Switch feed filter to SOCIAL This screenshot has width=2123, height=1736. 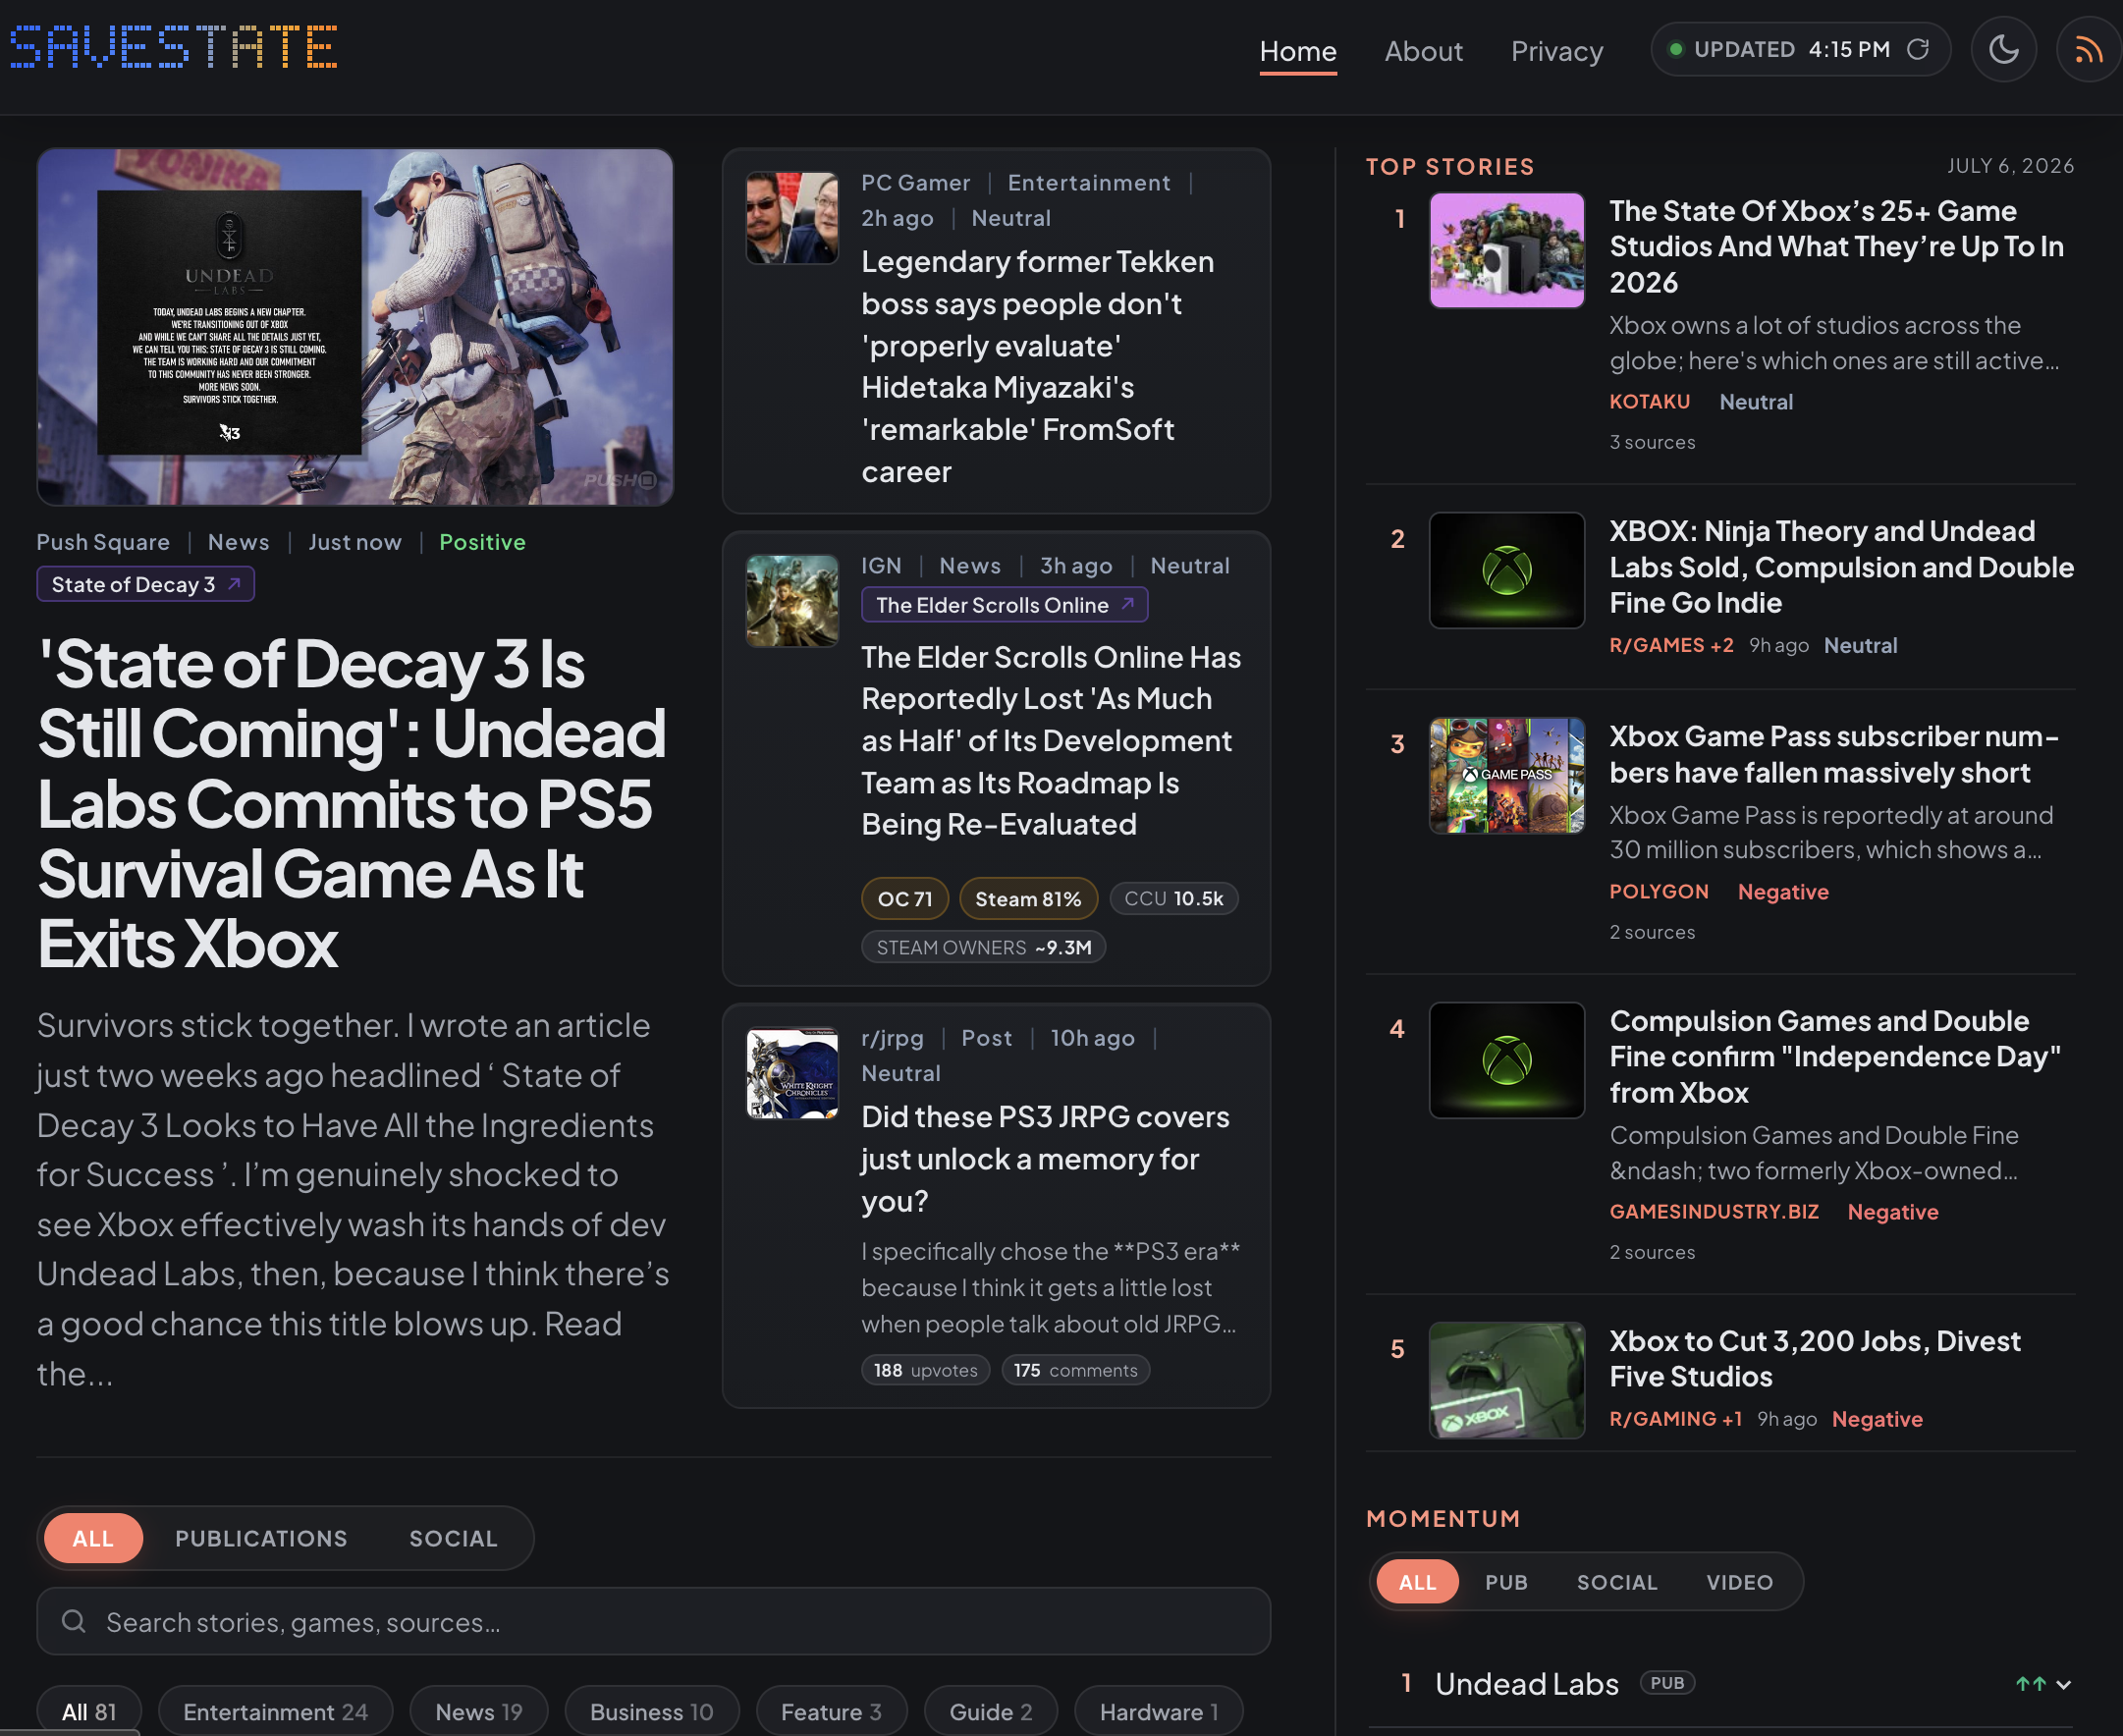click(x=453, y=1538)
